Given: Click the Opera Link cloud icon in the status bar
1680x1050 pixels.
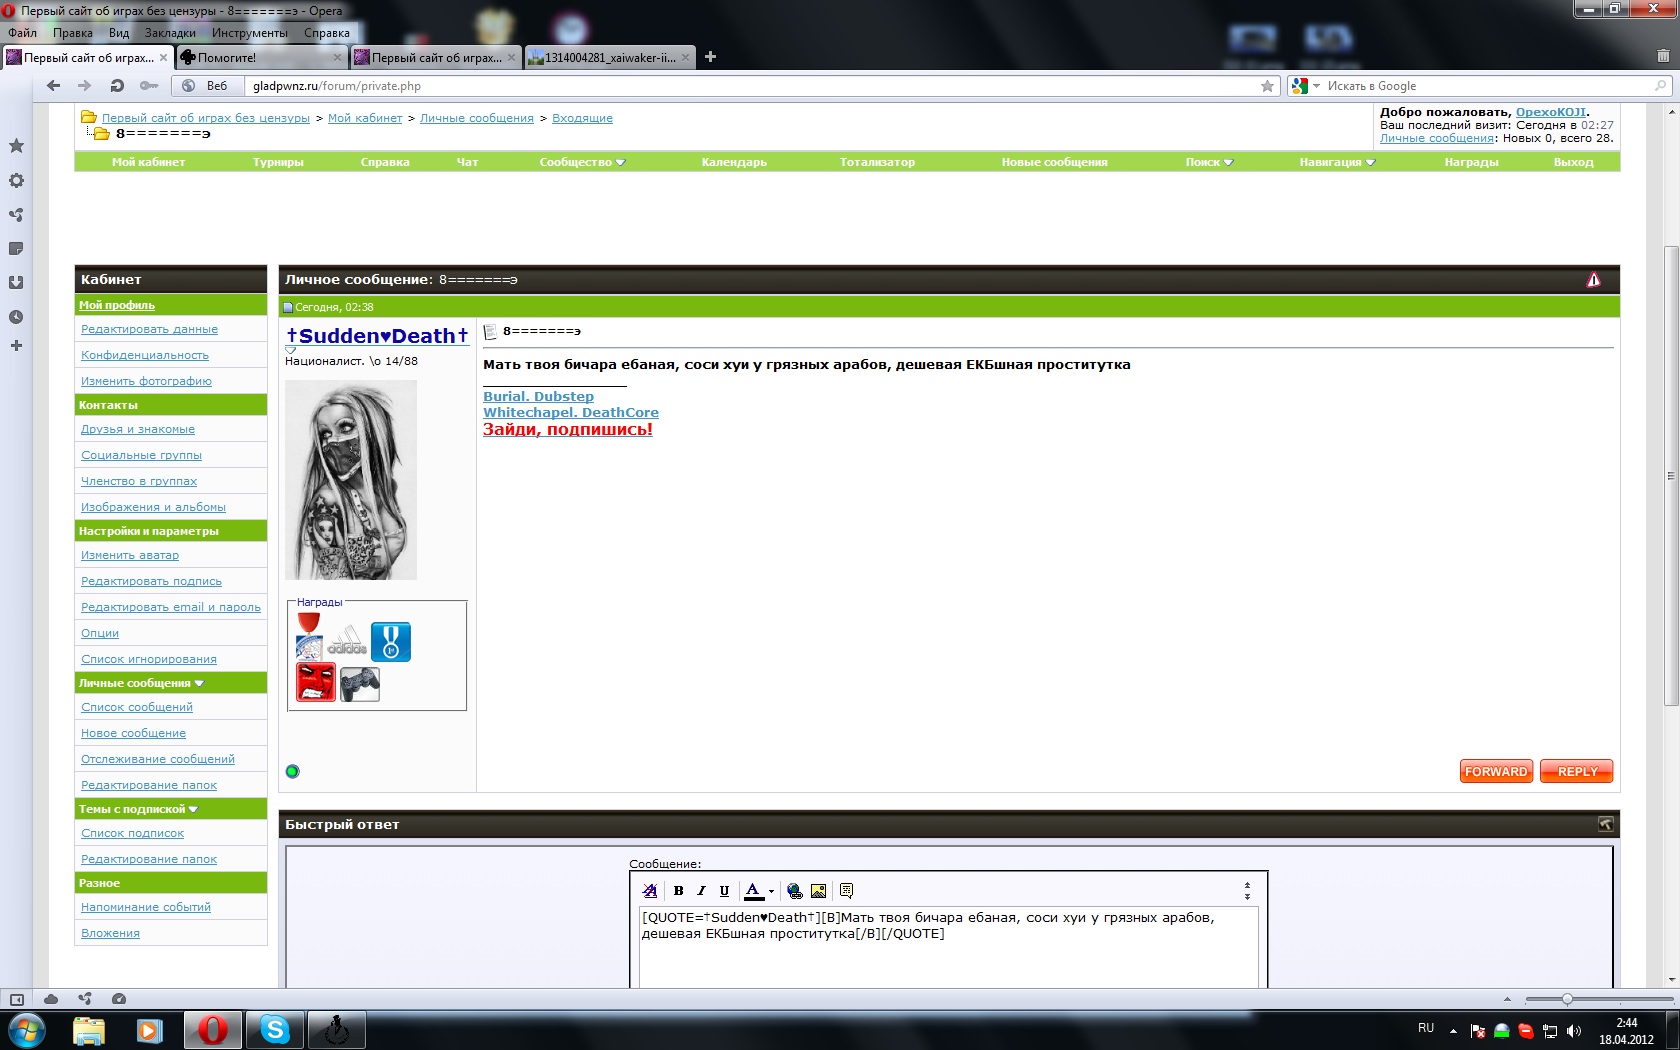Looking at the screenshot, I should (51, 999).
